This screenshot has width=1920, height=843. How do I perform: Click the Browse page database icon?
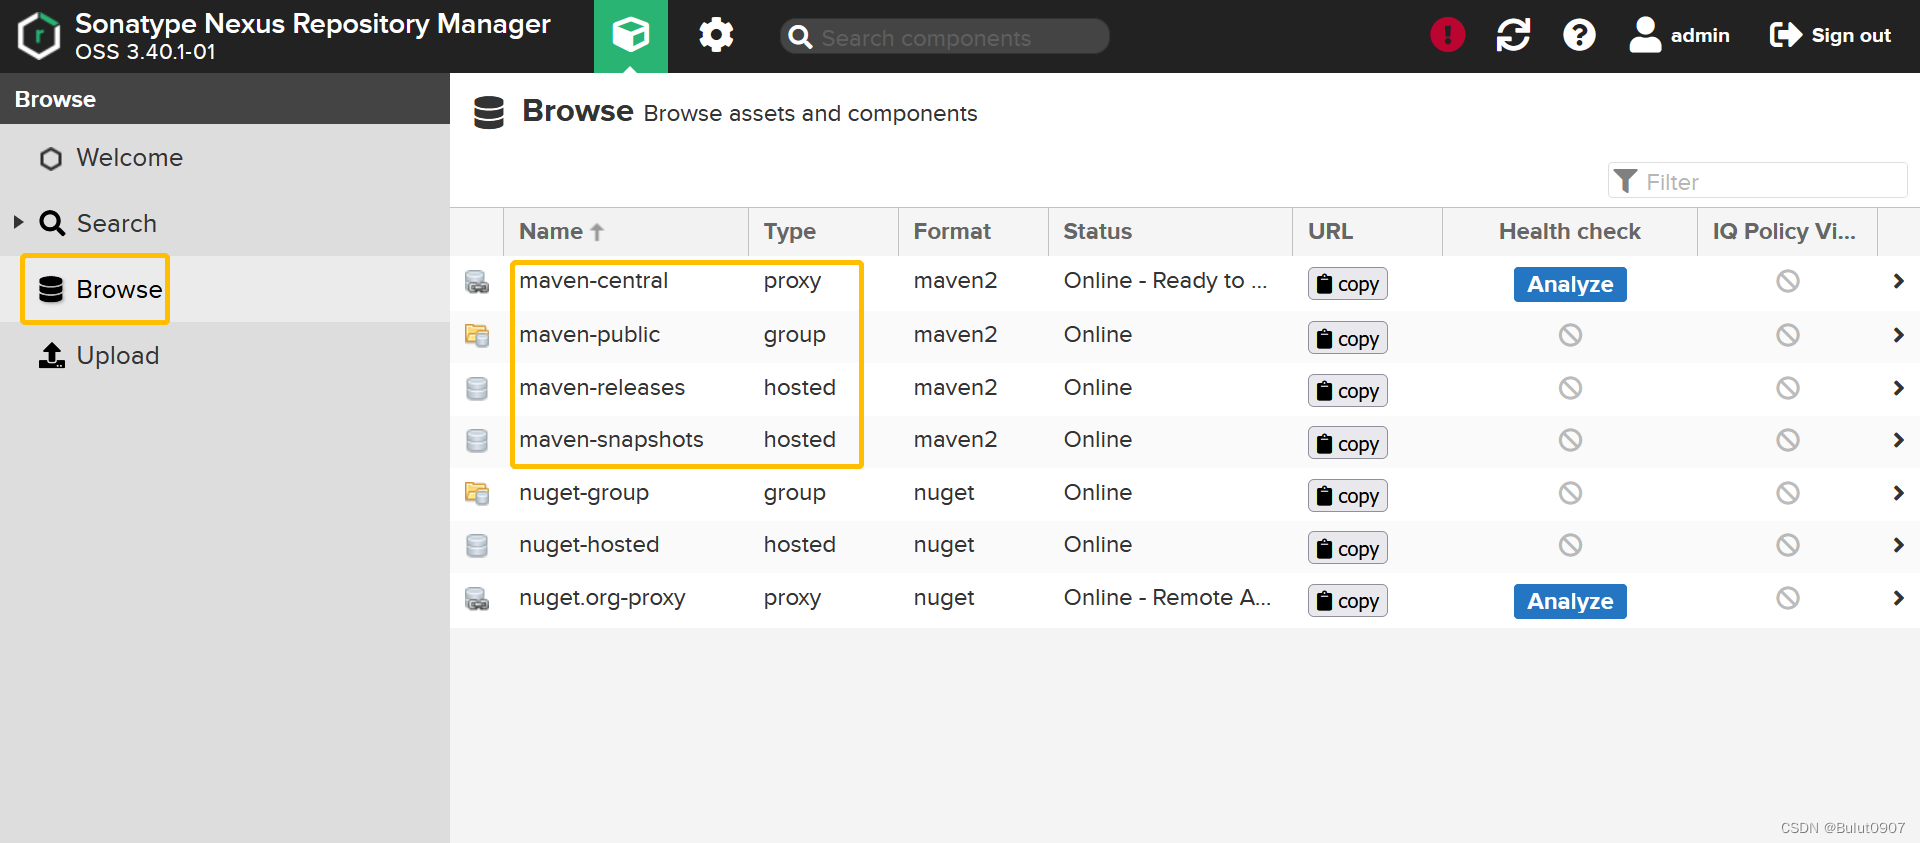(x=489, y=112)
